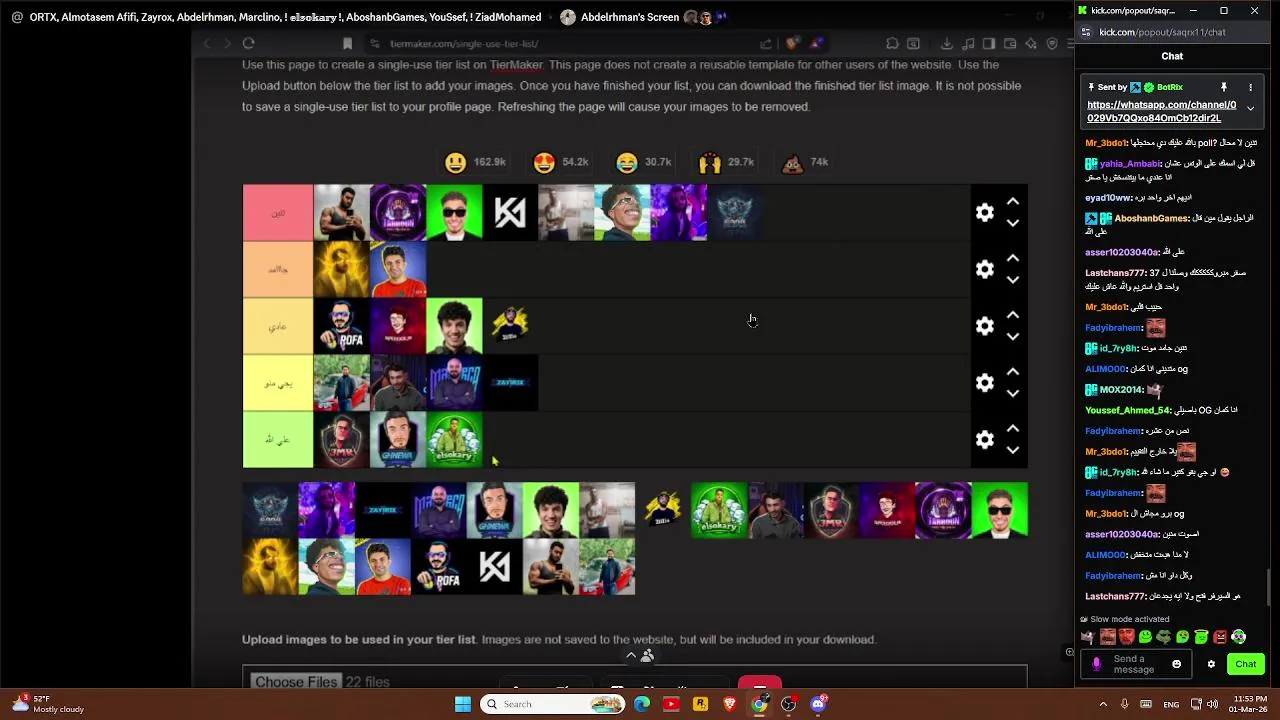This screenshot has width=1280, height=720.
Task: Reload the tiermaker page
Action: 248,43
